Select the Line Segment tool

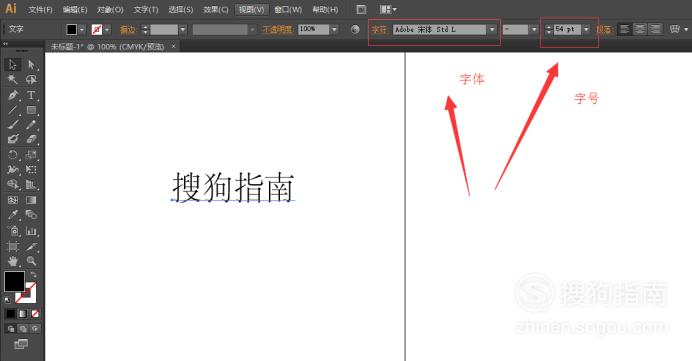[12, 110]
